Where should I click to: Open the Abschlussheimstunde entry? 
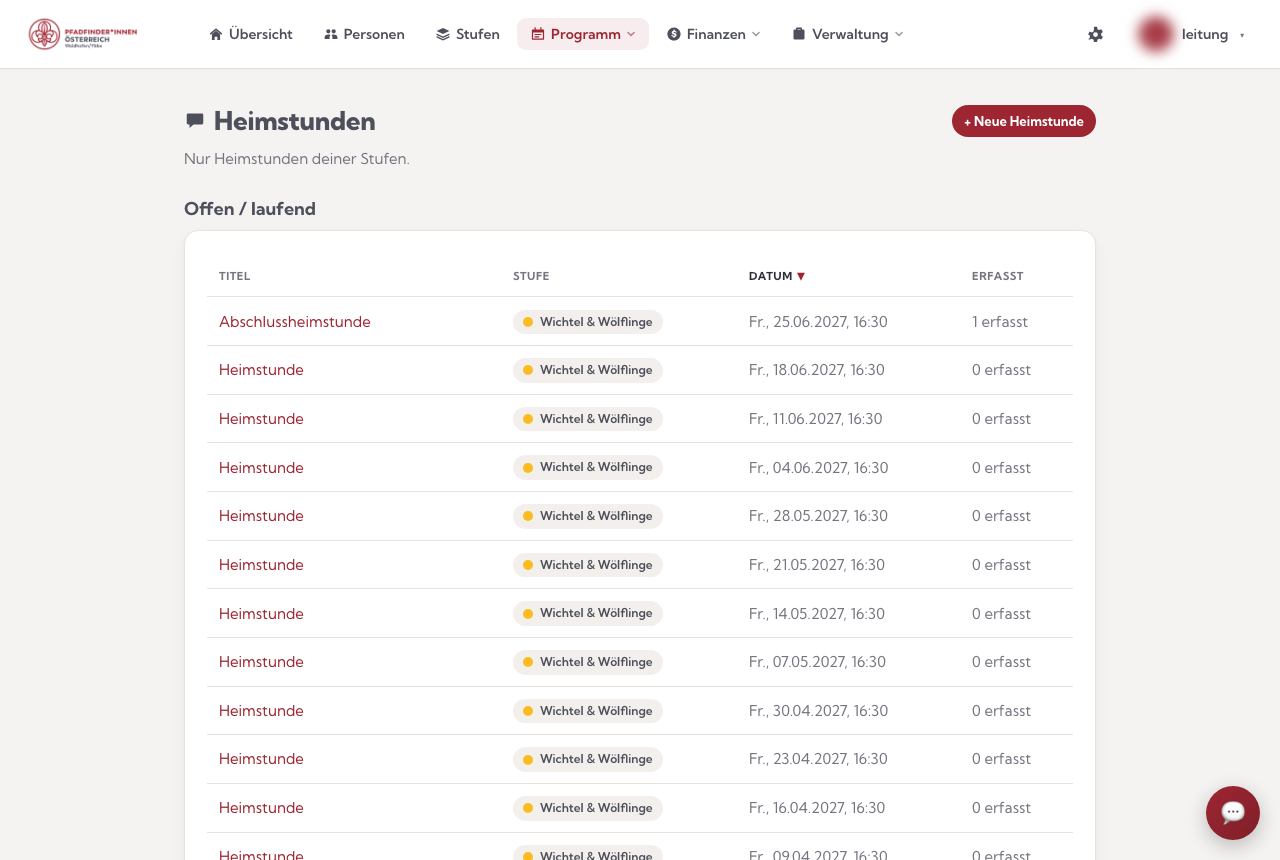pos(295,322)
